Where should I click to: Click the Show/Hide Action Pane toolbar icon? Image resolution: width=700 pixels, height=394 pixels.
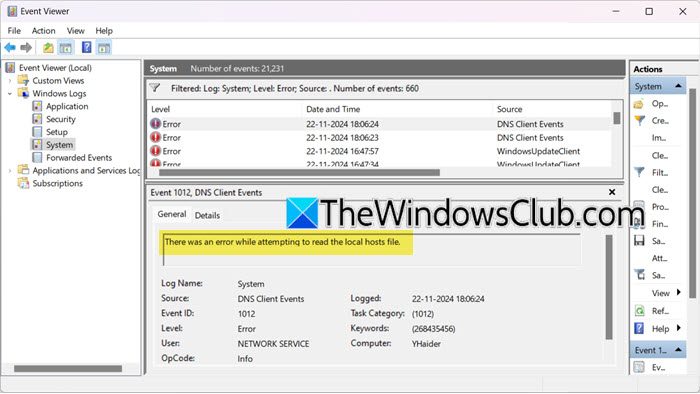[x=104, y=47]
